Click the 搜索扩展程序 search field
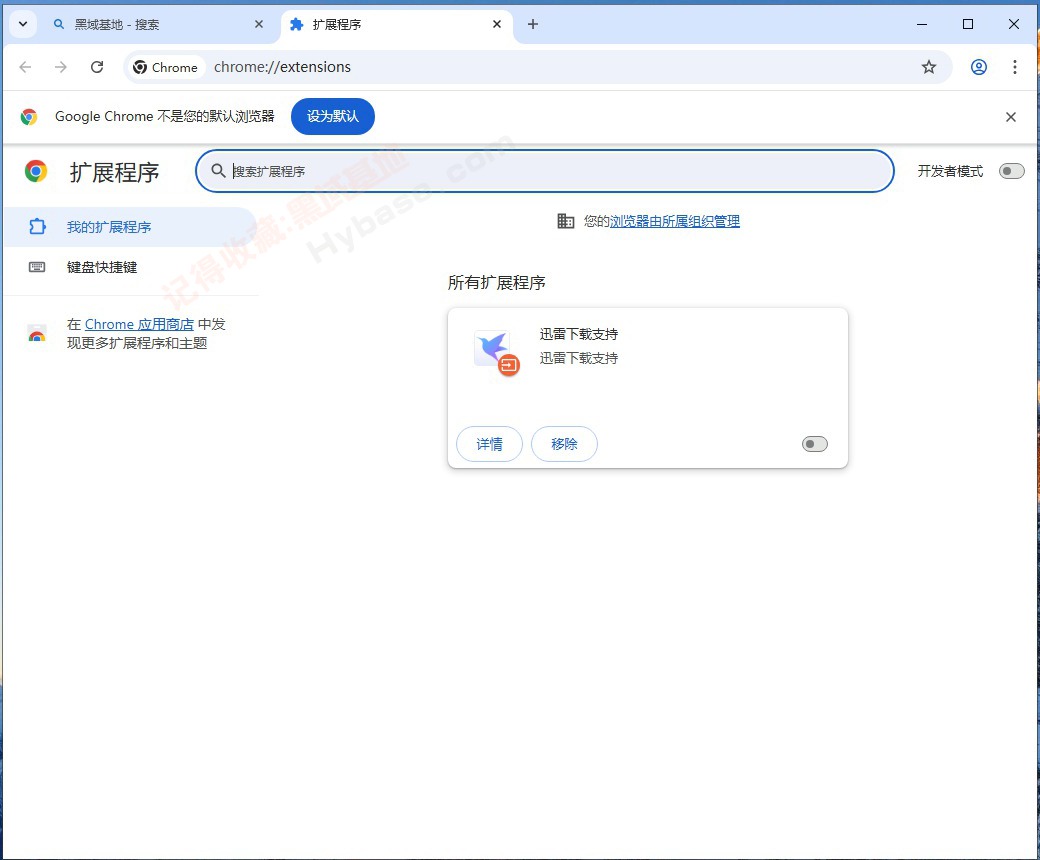Image resolution: width=1040 pixels, height=860 pixels. point(545,171)
